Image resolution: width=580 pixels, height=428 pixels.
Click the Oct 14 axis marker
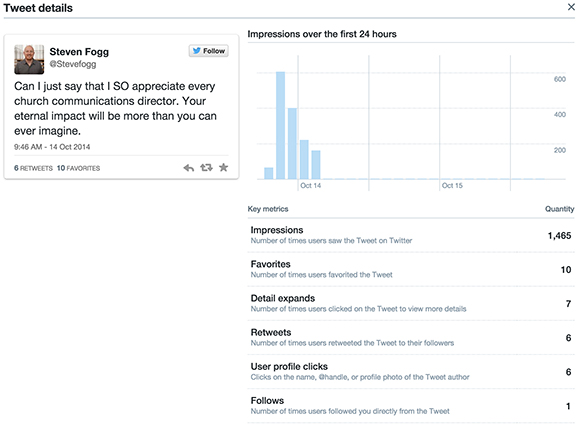click(310, 185)
